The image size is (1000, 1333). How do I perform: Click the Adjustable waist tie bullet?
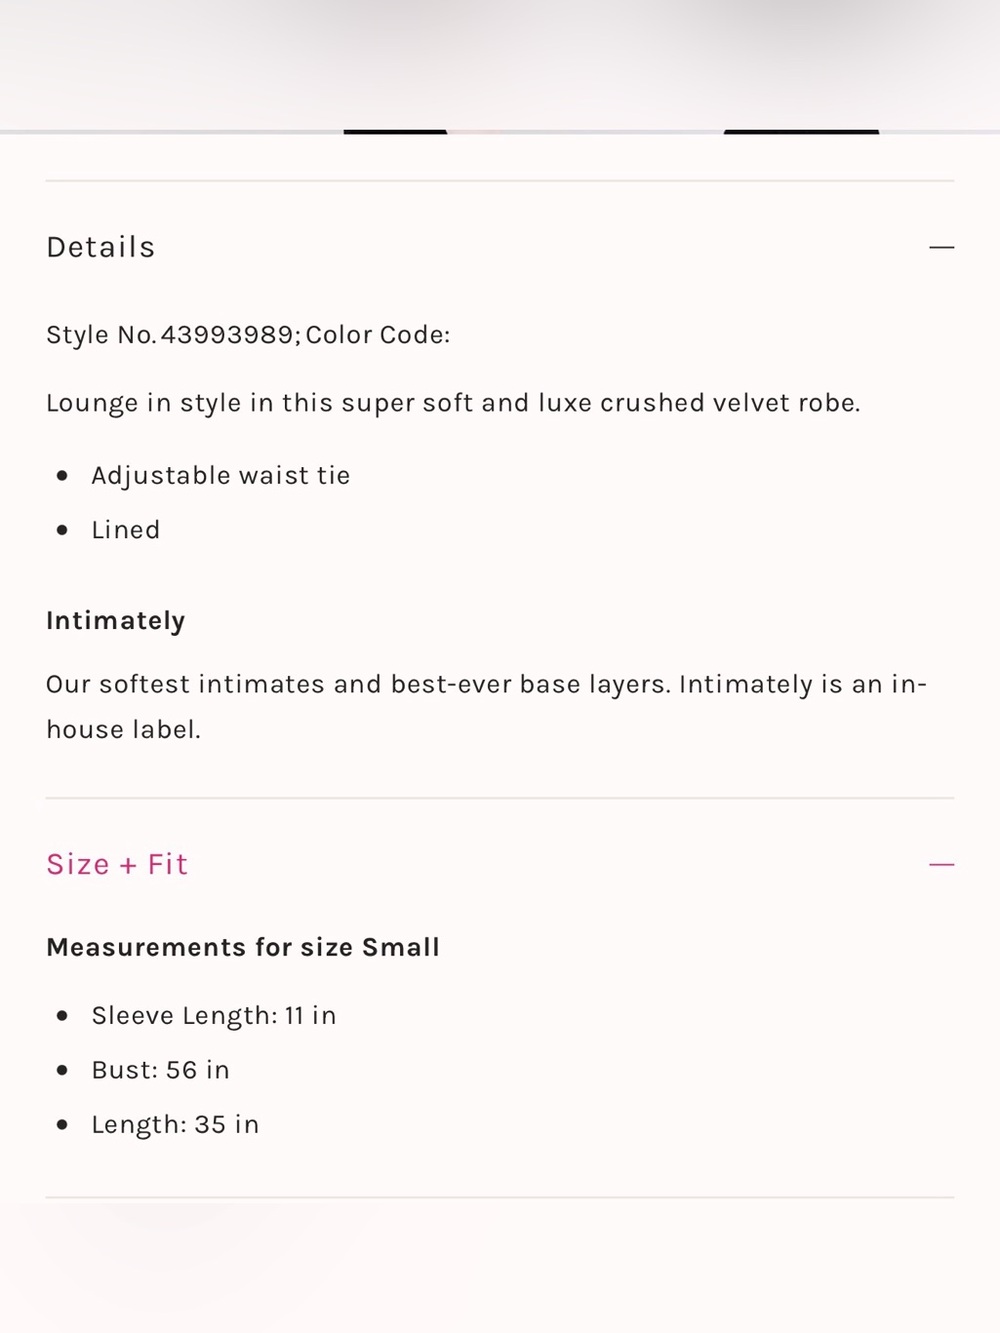[220, 475]
